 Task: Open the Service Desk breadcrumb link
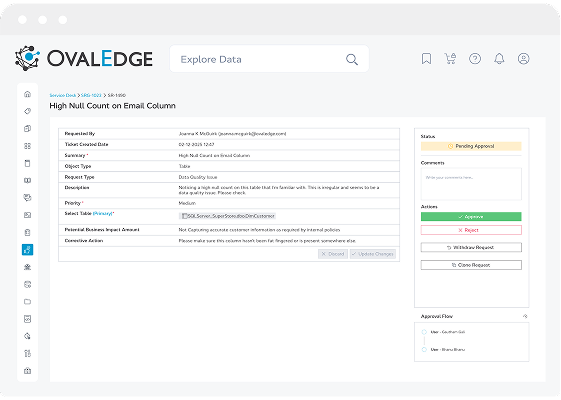[63, 96]
